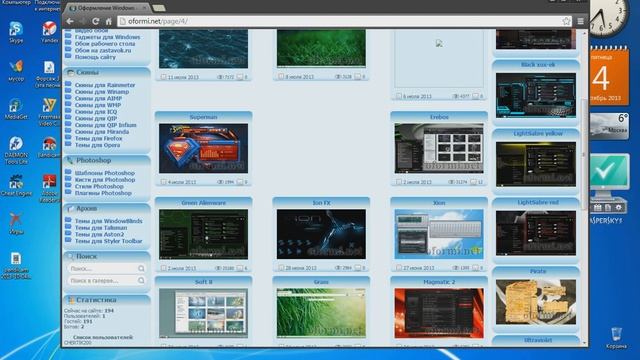The height and width of the screenshot is (360, 640).
Task: Click the magnifier in Поиск... field
Action: tap(141, 268)
